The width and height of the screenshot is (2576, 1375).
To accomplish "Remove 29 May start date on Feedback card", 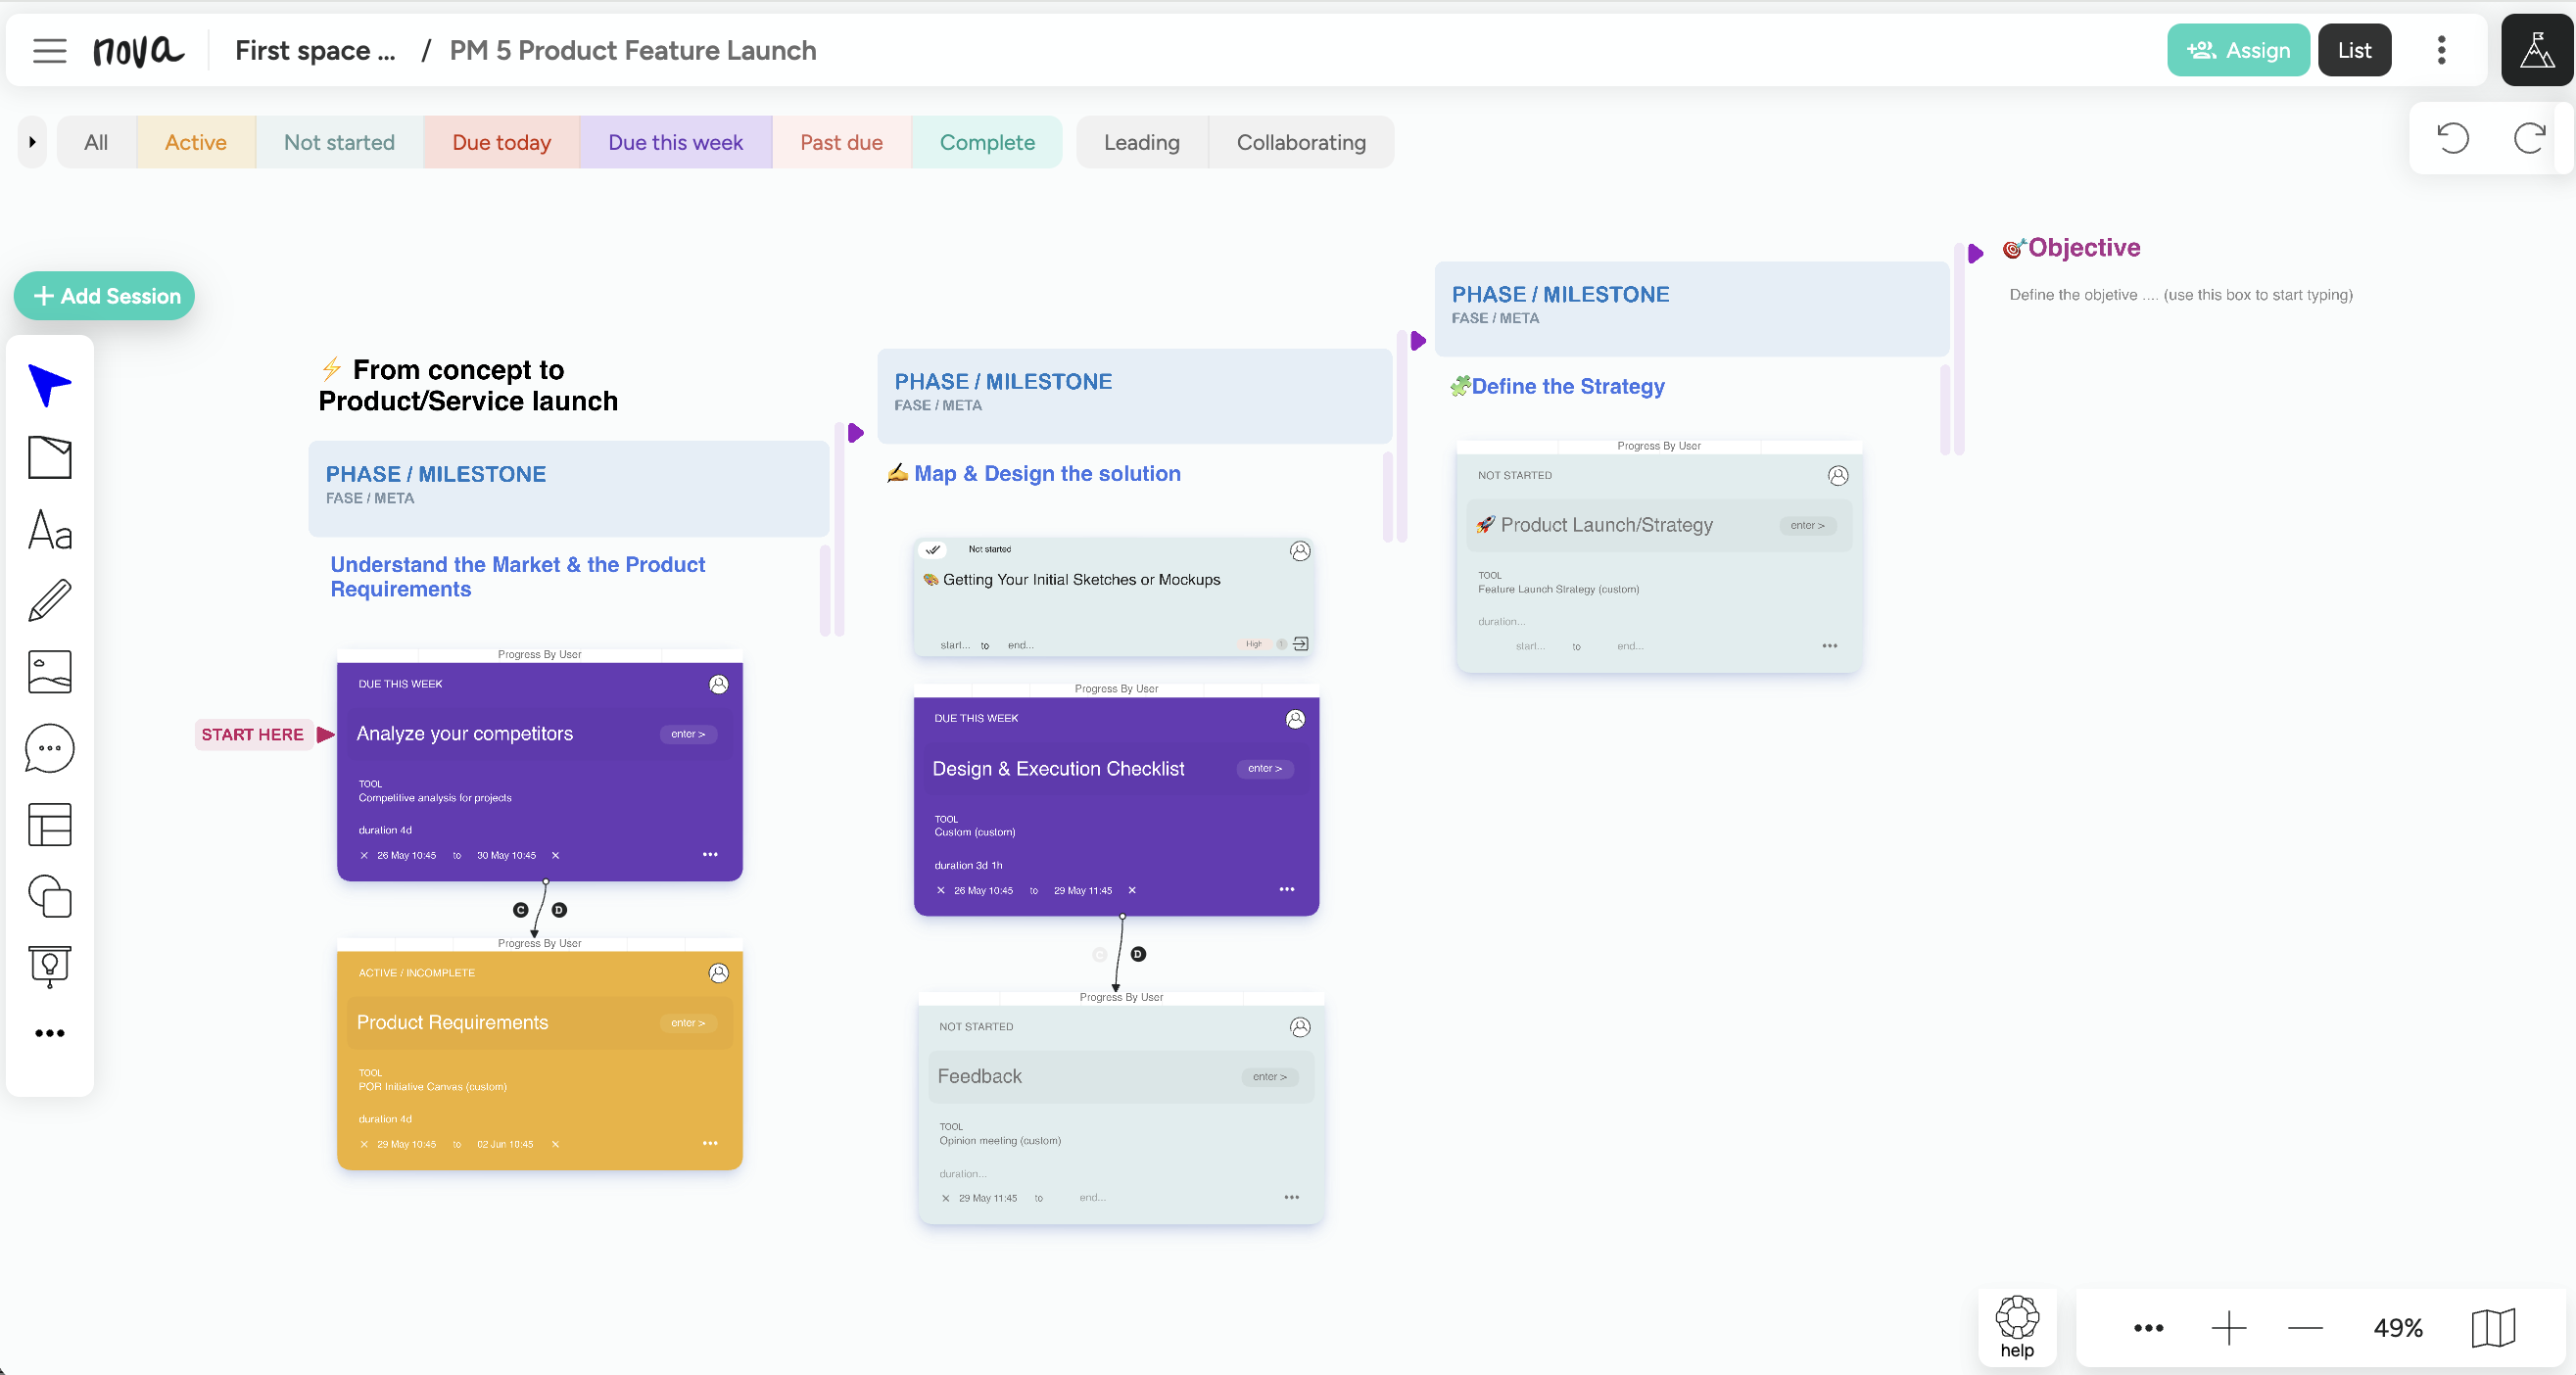I will point(945,1198).
